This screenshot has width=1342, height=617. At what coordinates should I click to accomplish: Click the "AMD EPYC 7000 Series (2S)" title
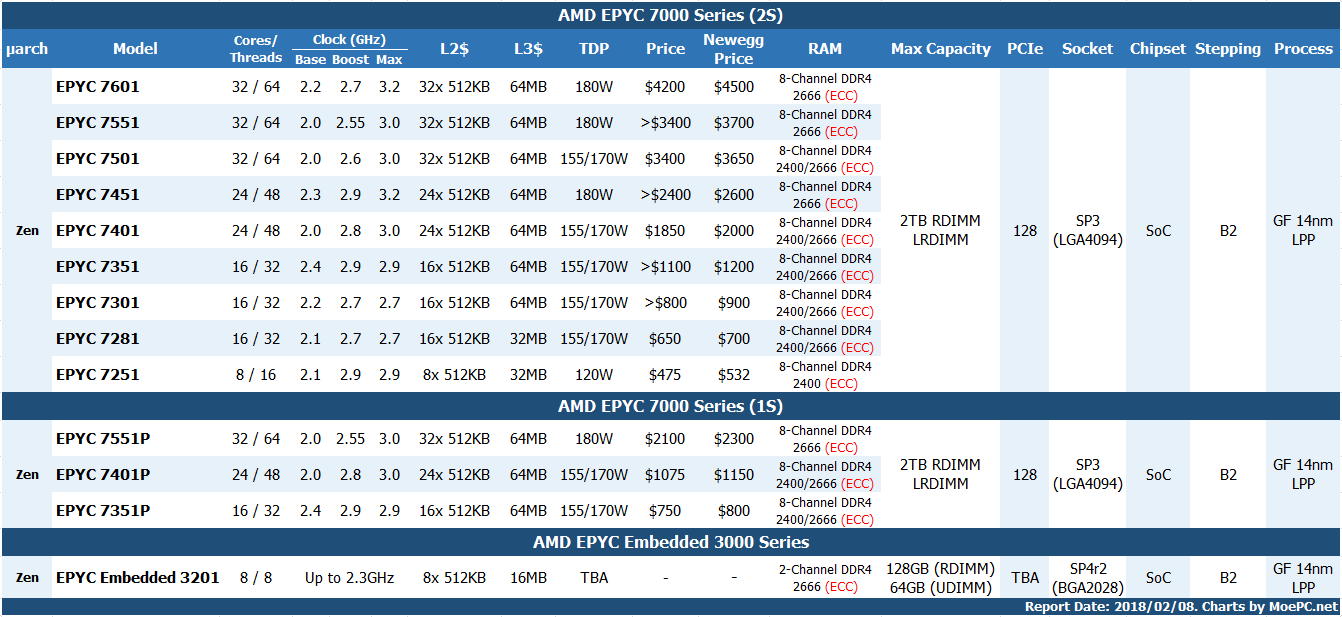click(670, 16)
